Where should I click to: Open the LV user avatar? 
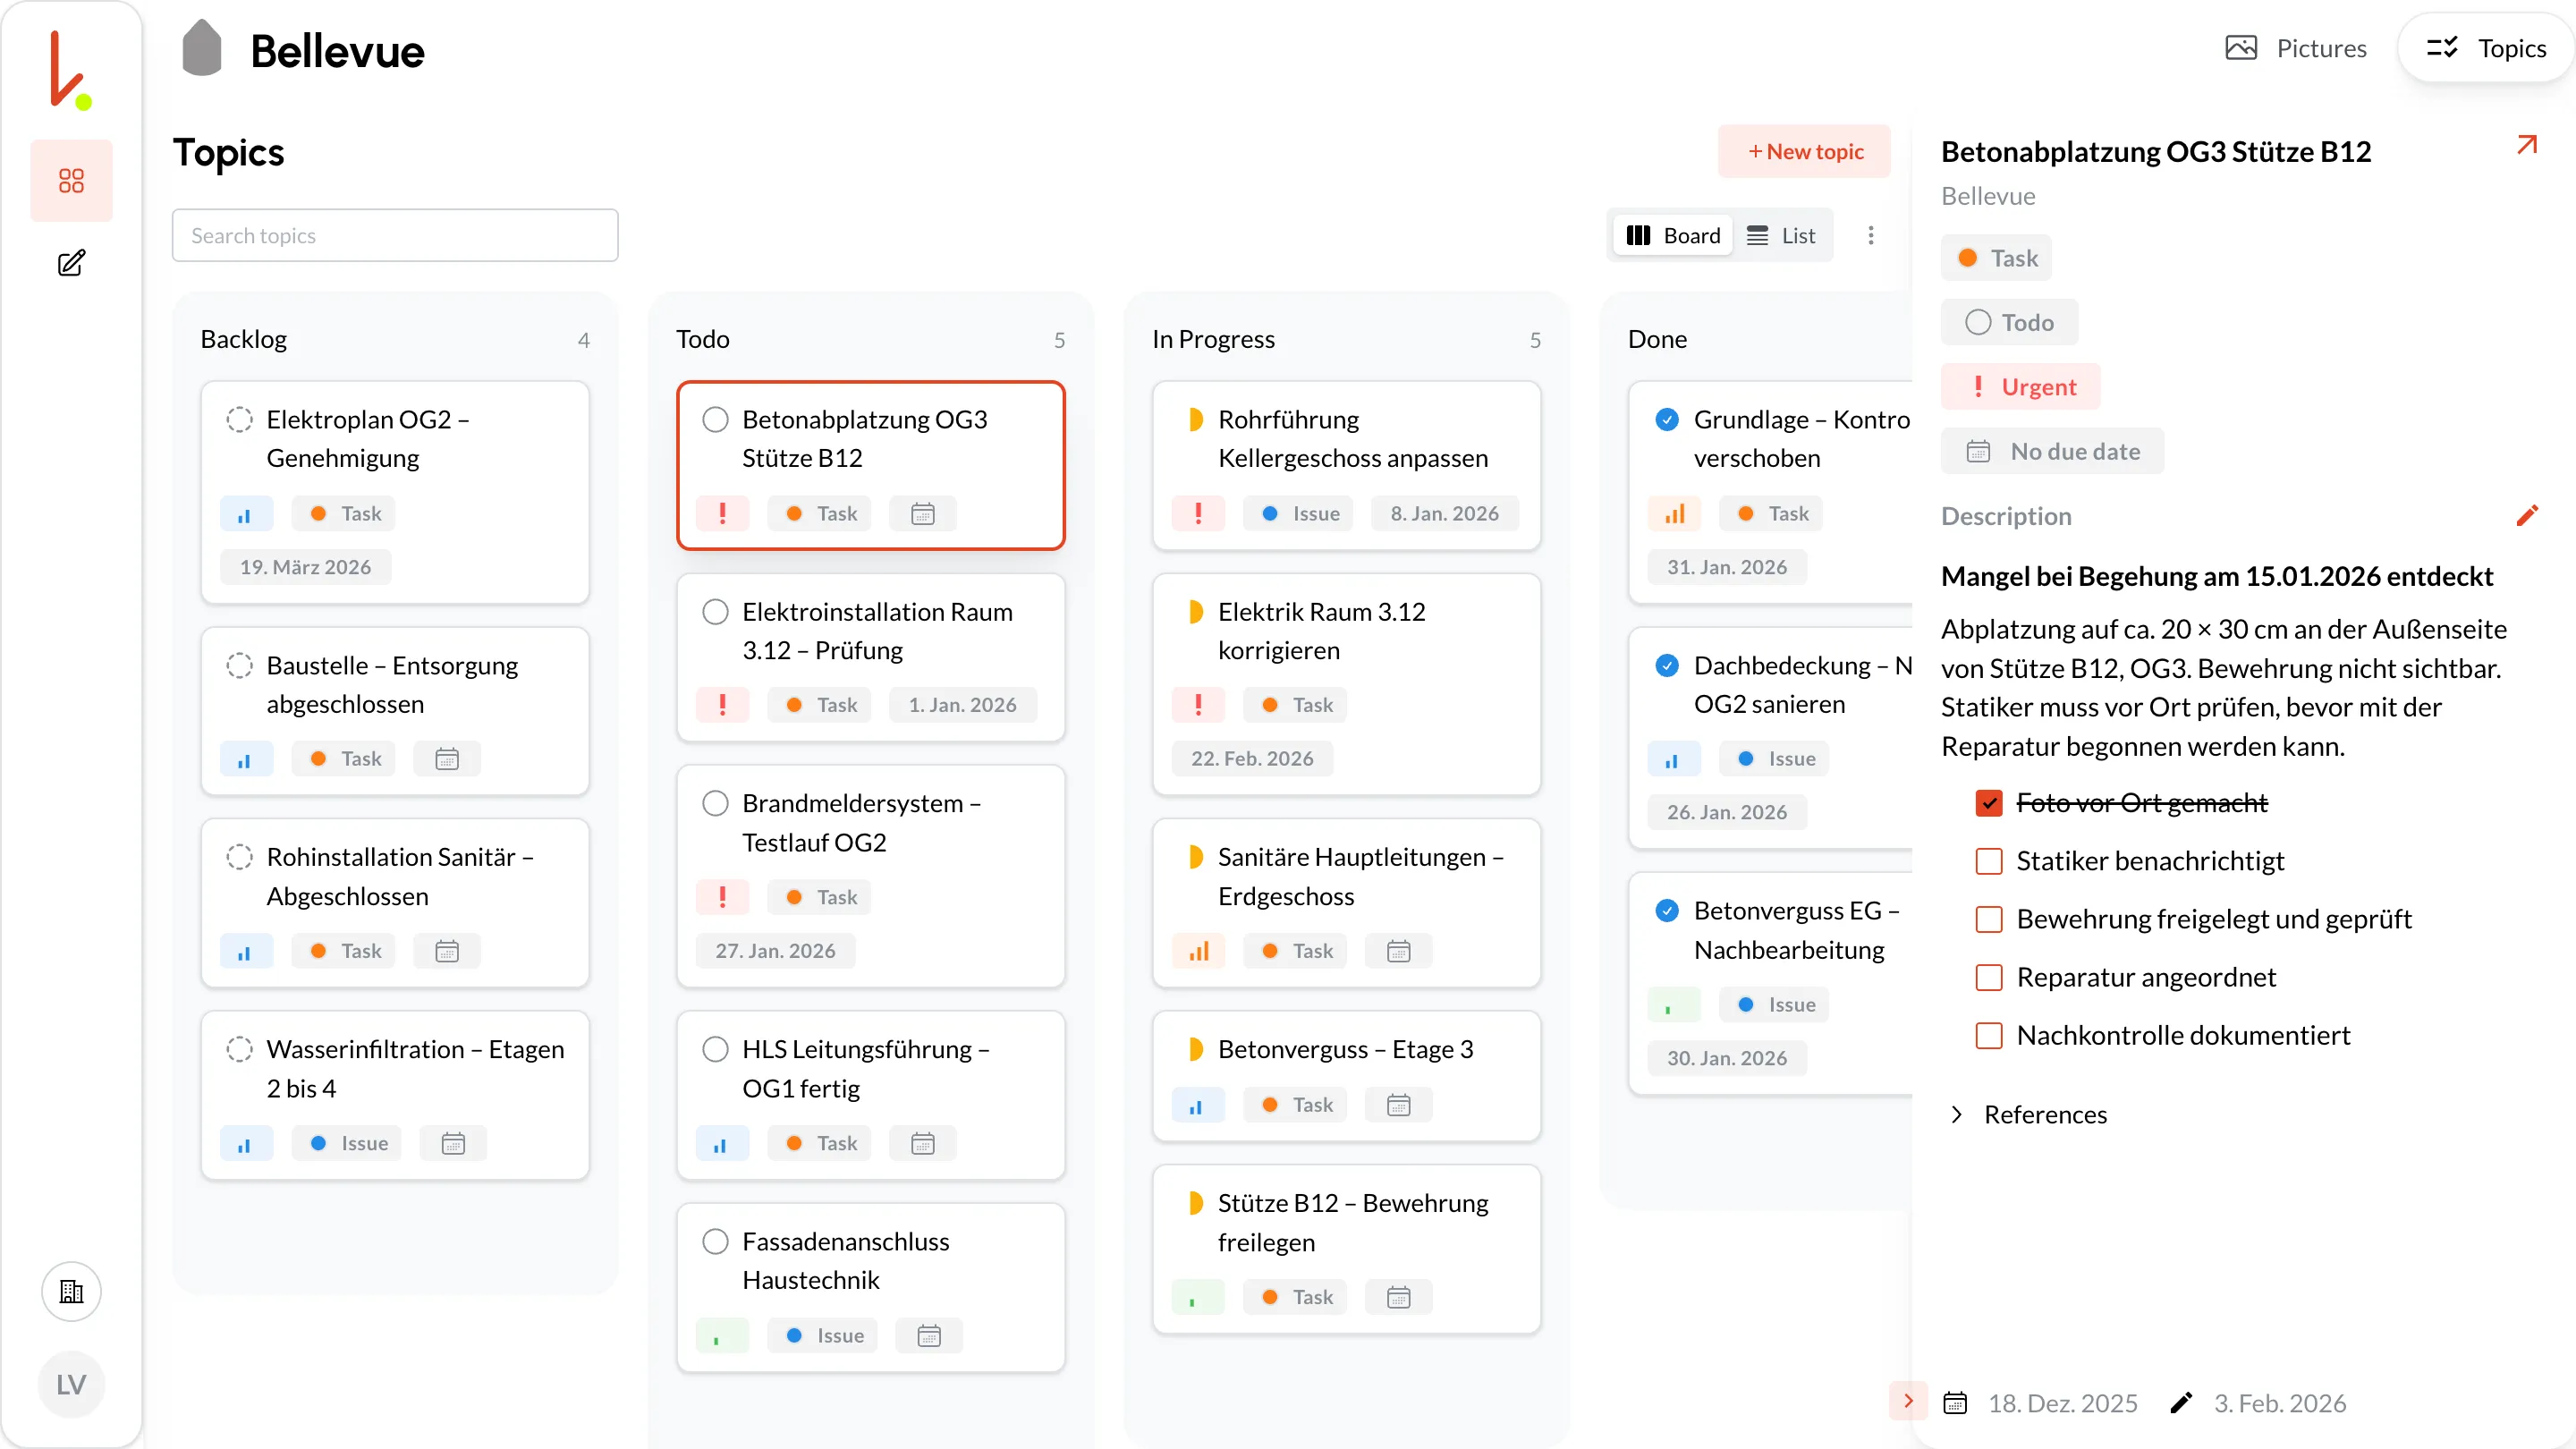tap(71, 1385)
